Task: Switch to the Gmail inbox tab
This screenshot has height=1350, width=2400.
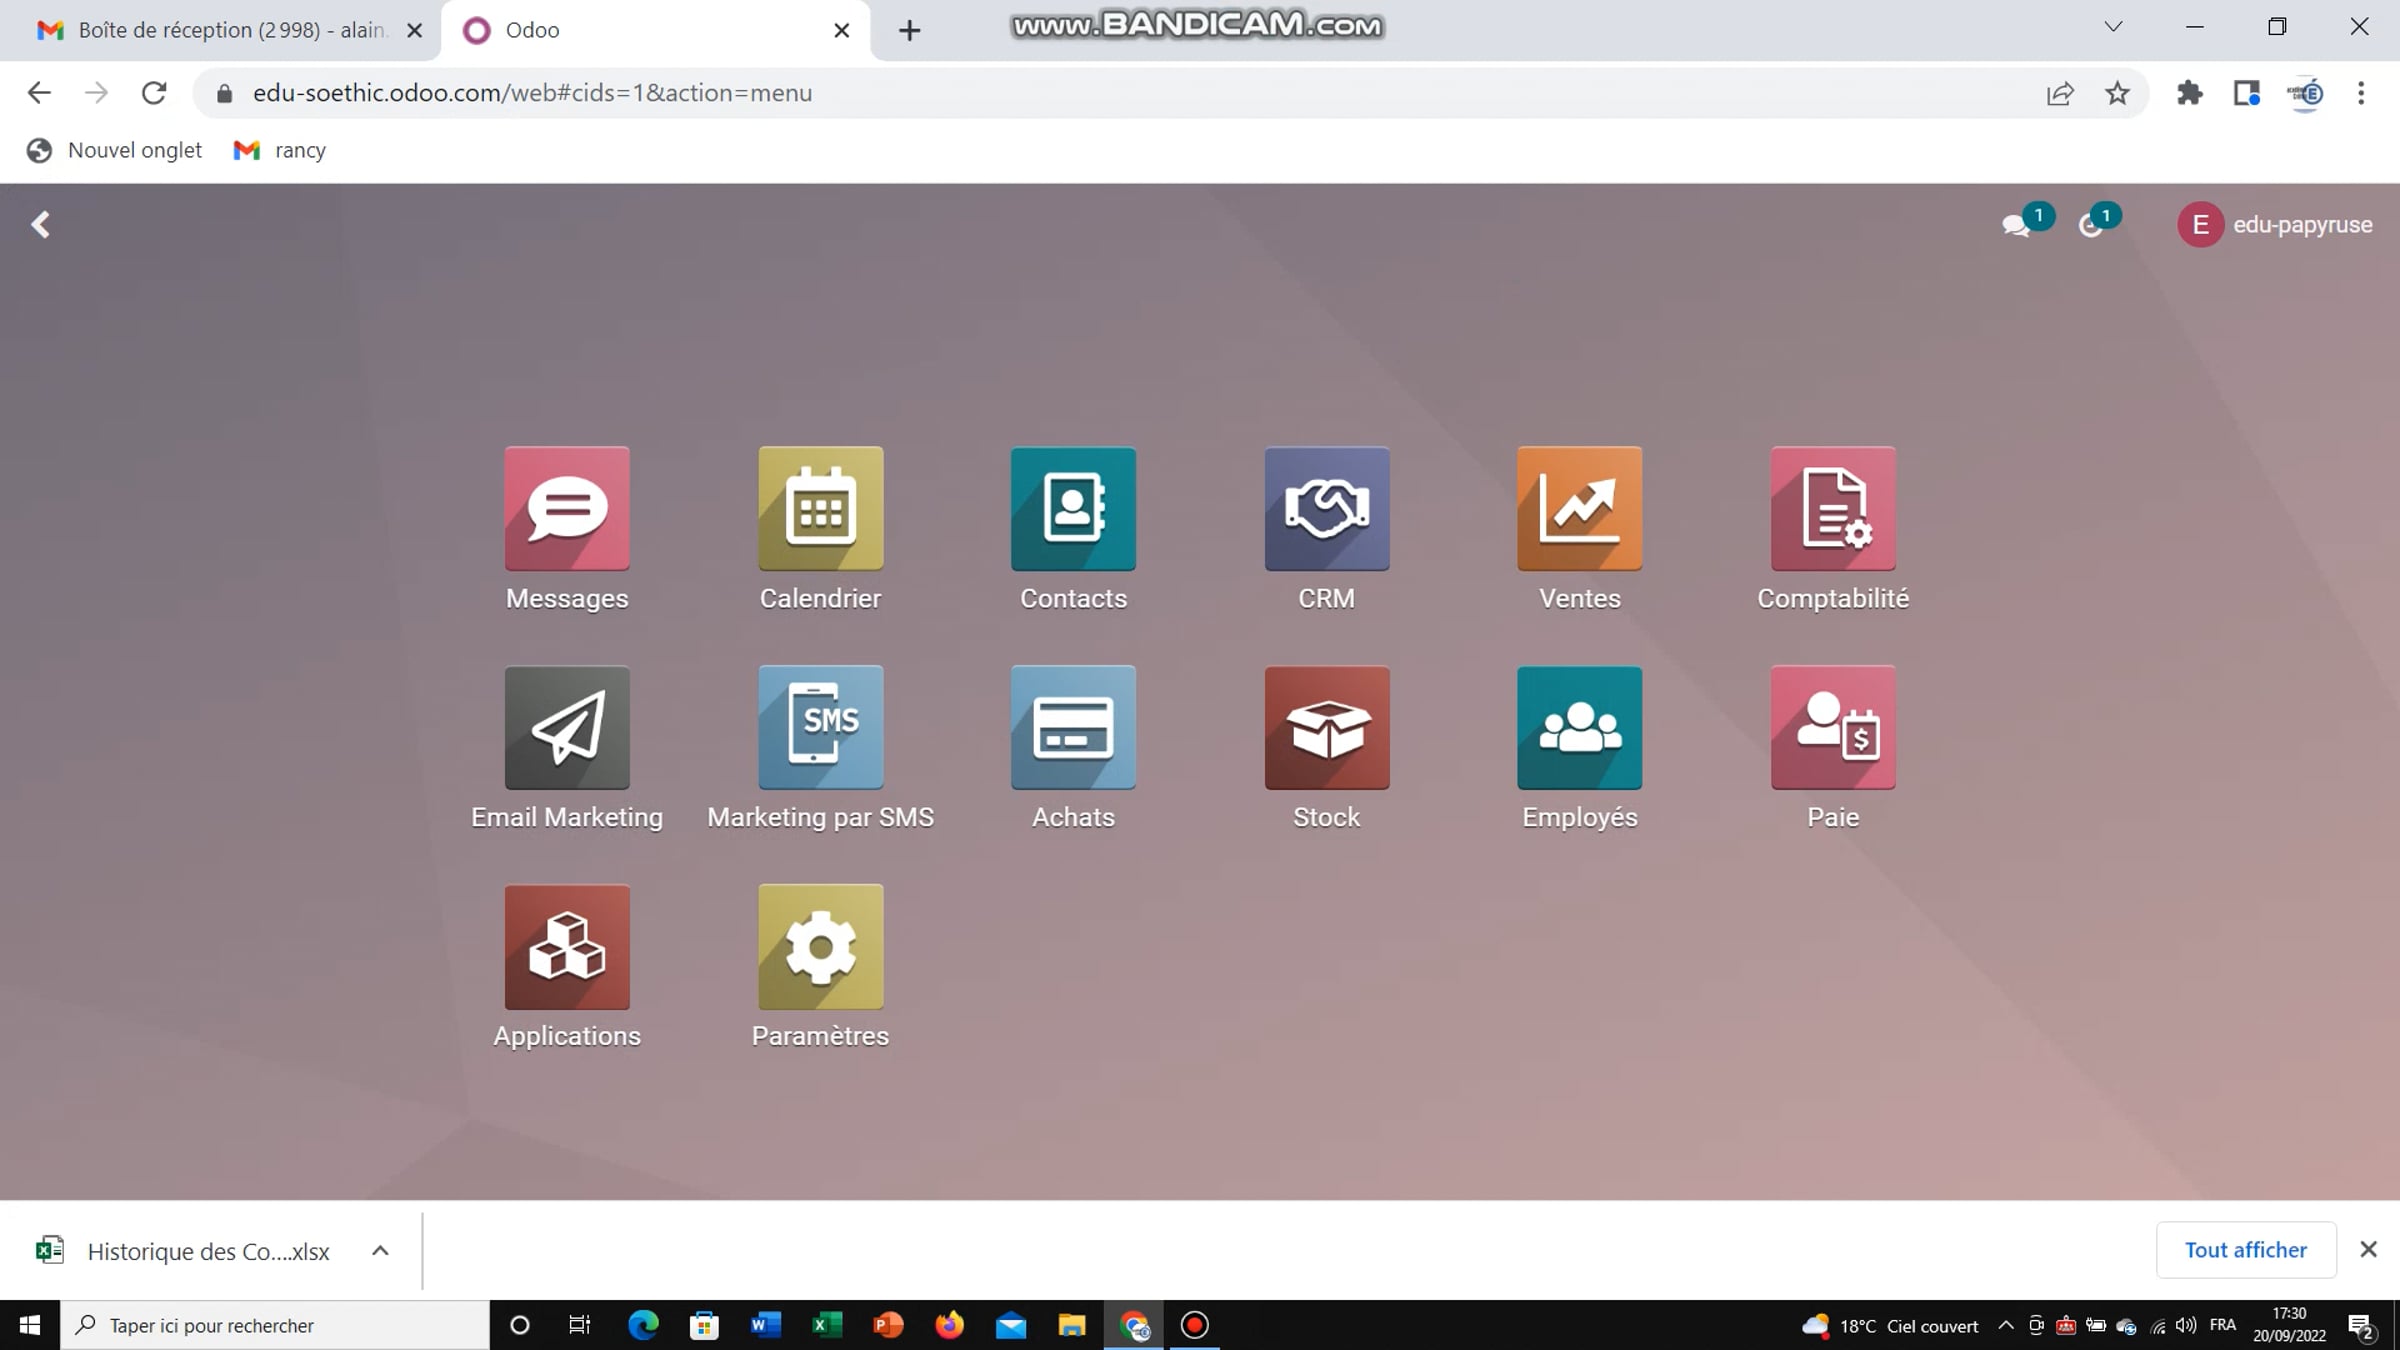Action: (215, 30)
